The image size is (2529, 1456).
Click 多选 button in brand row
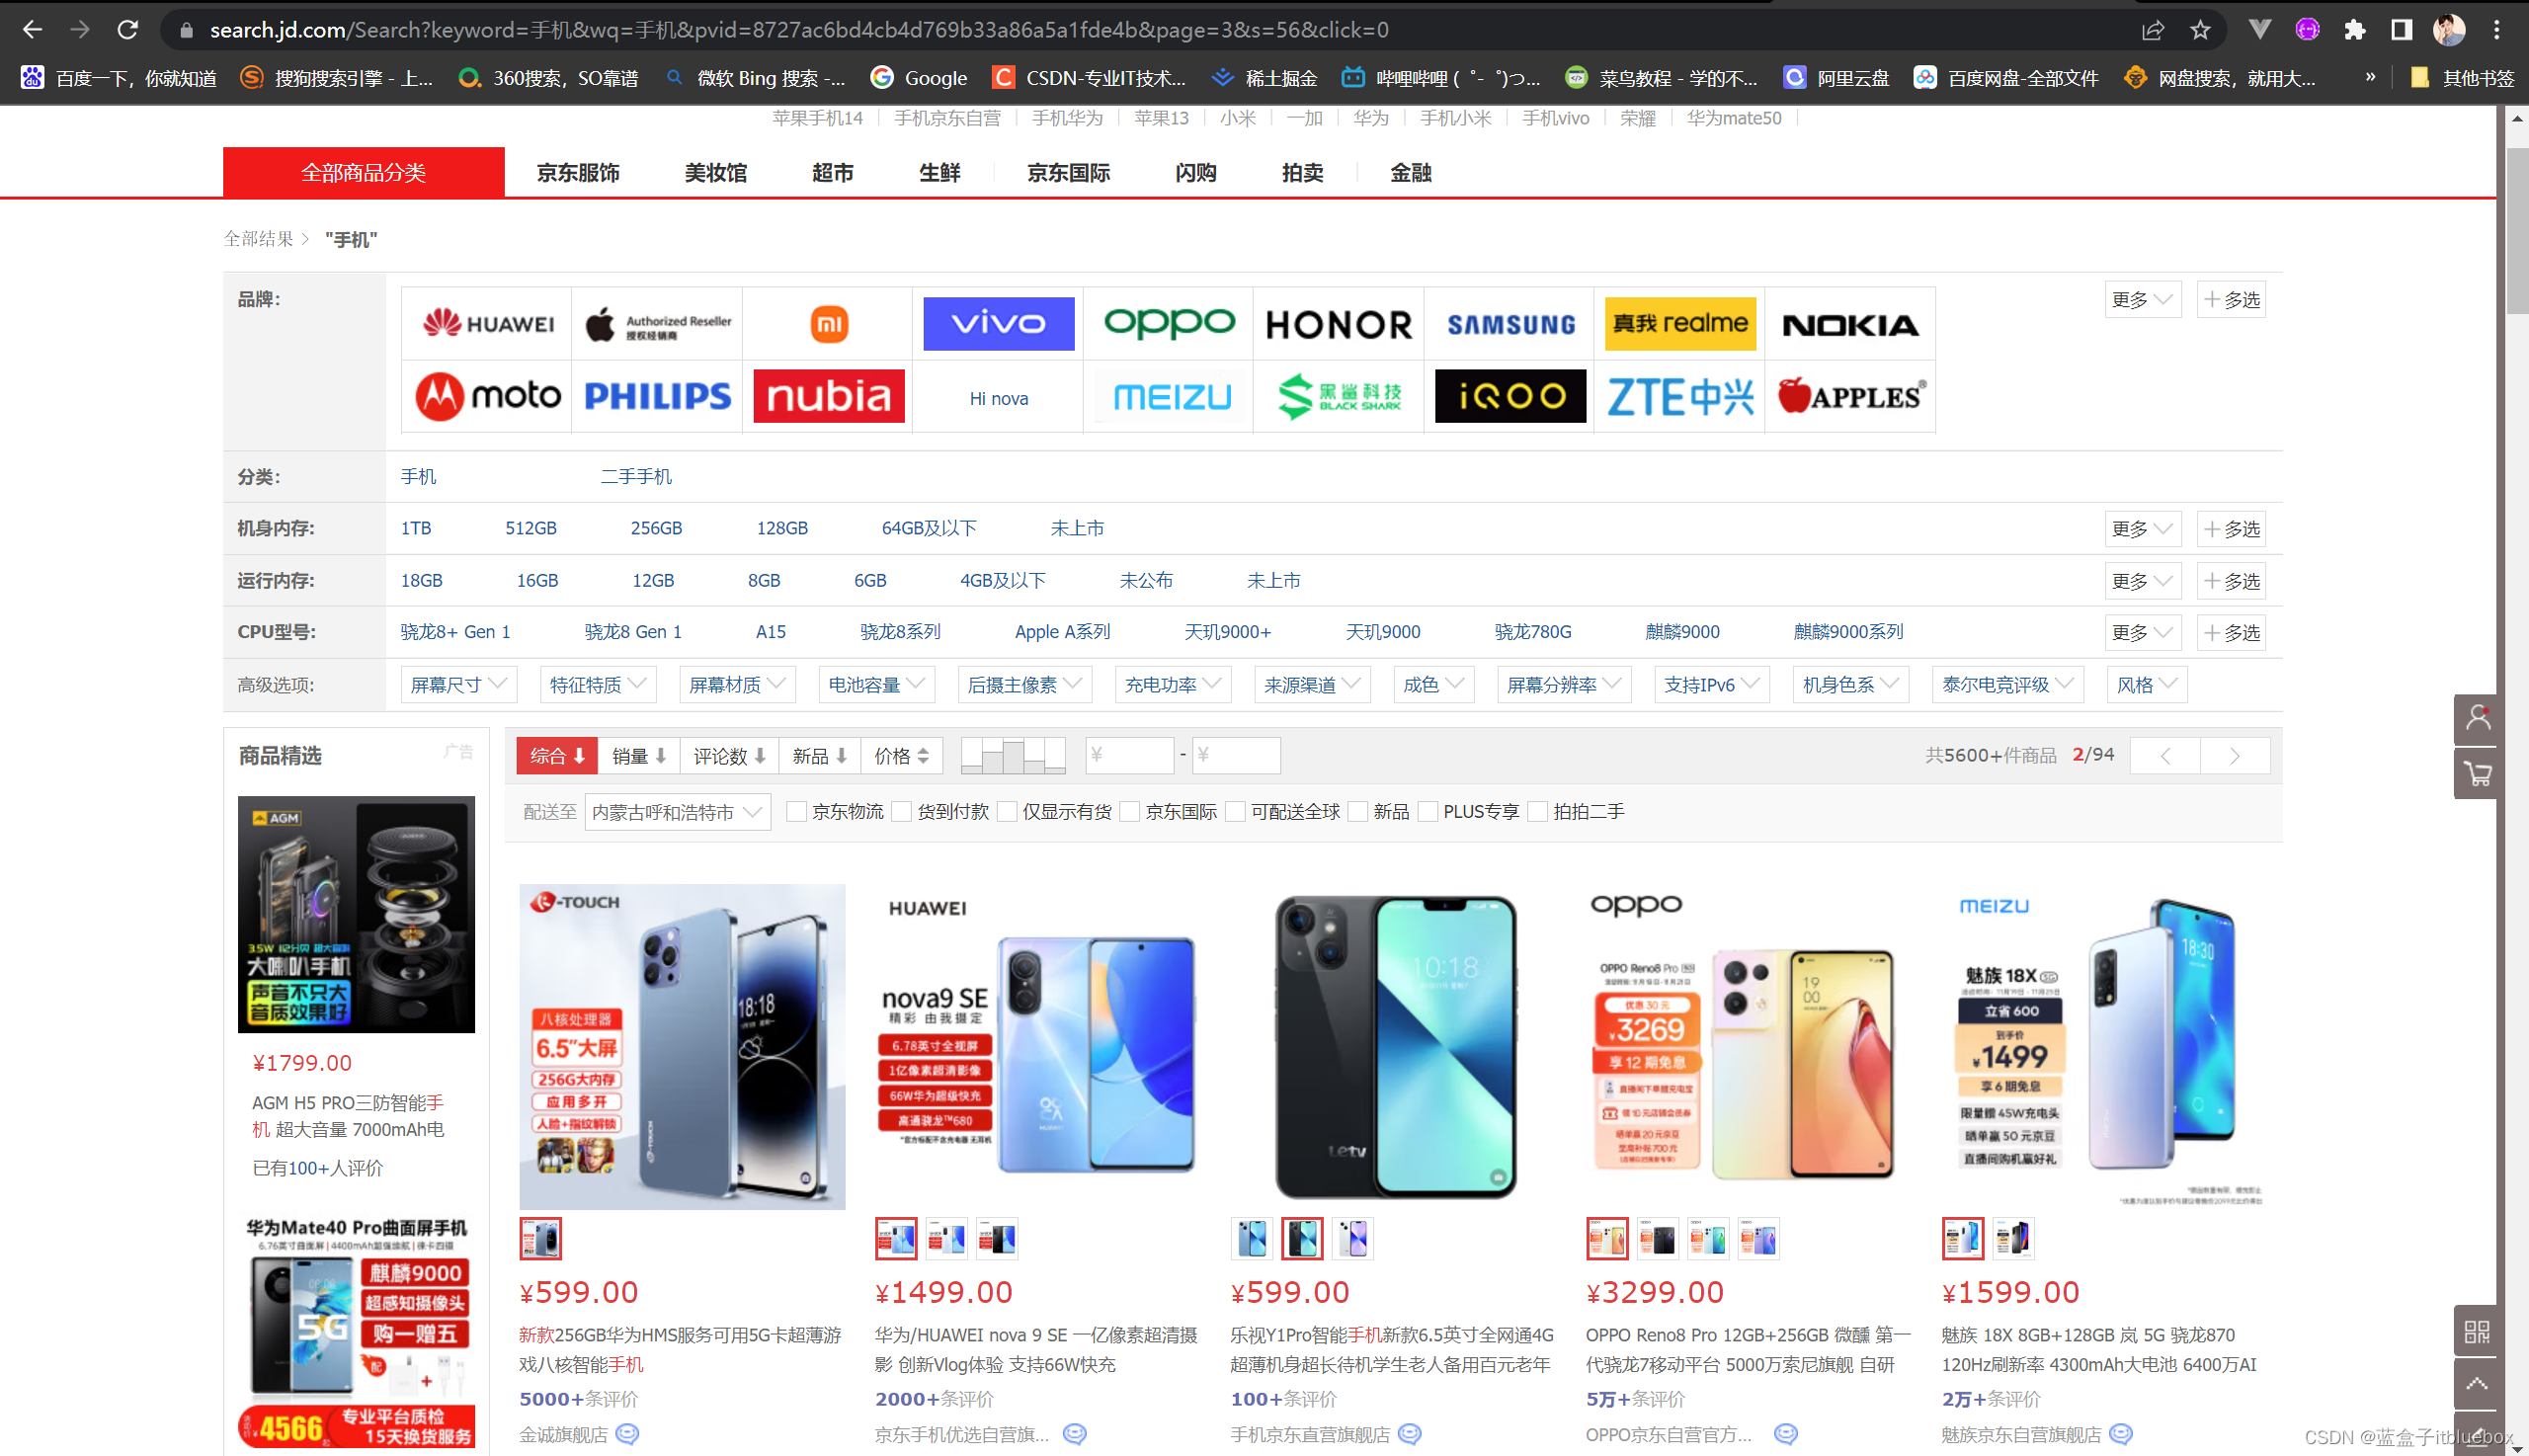2231,300
